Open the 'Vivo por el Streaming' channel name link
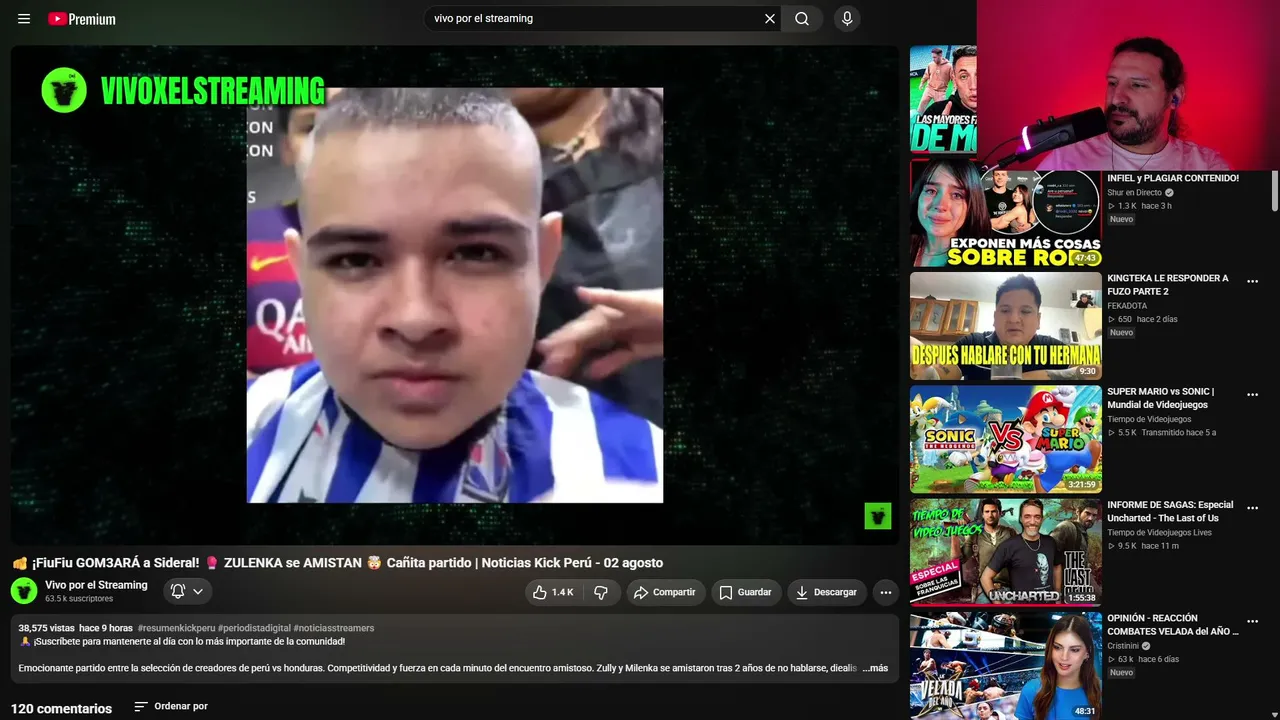Image resolution: width=1280 pixels, height=720 pixels. pyautogui.click(x=96, y=585)
